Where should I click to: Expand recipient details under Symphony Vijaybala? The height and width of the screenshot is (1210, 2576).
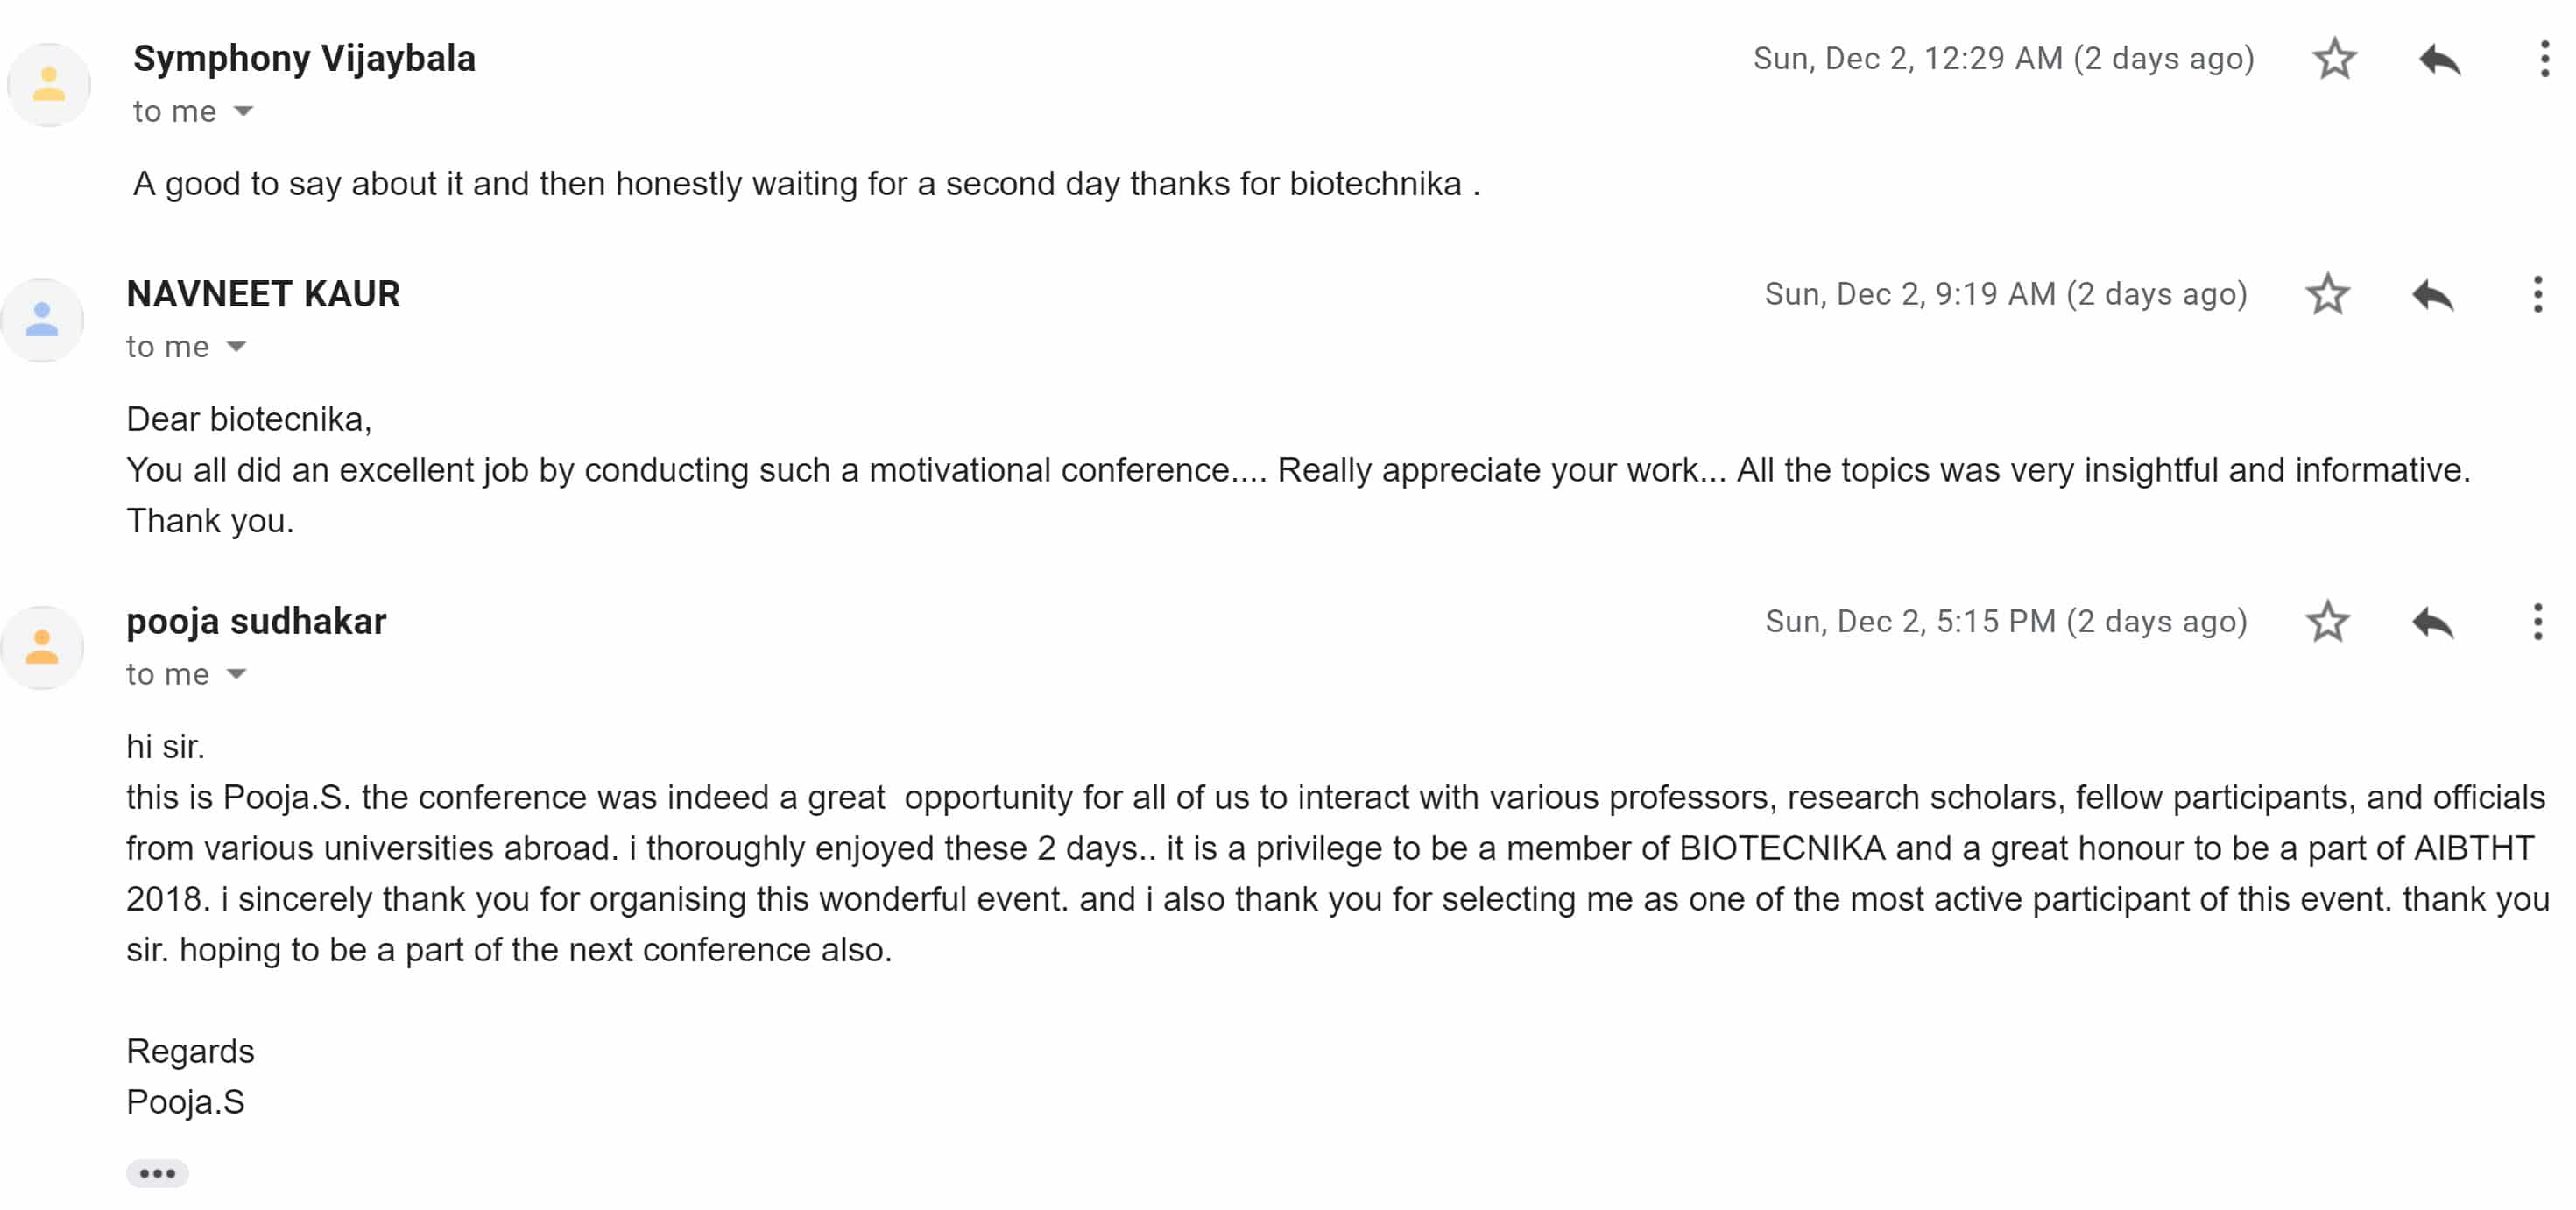(x=243, y=111)
